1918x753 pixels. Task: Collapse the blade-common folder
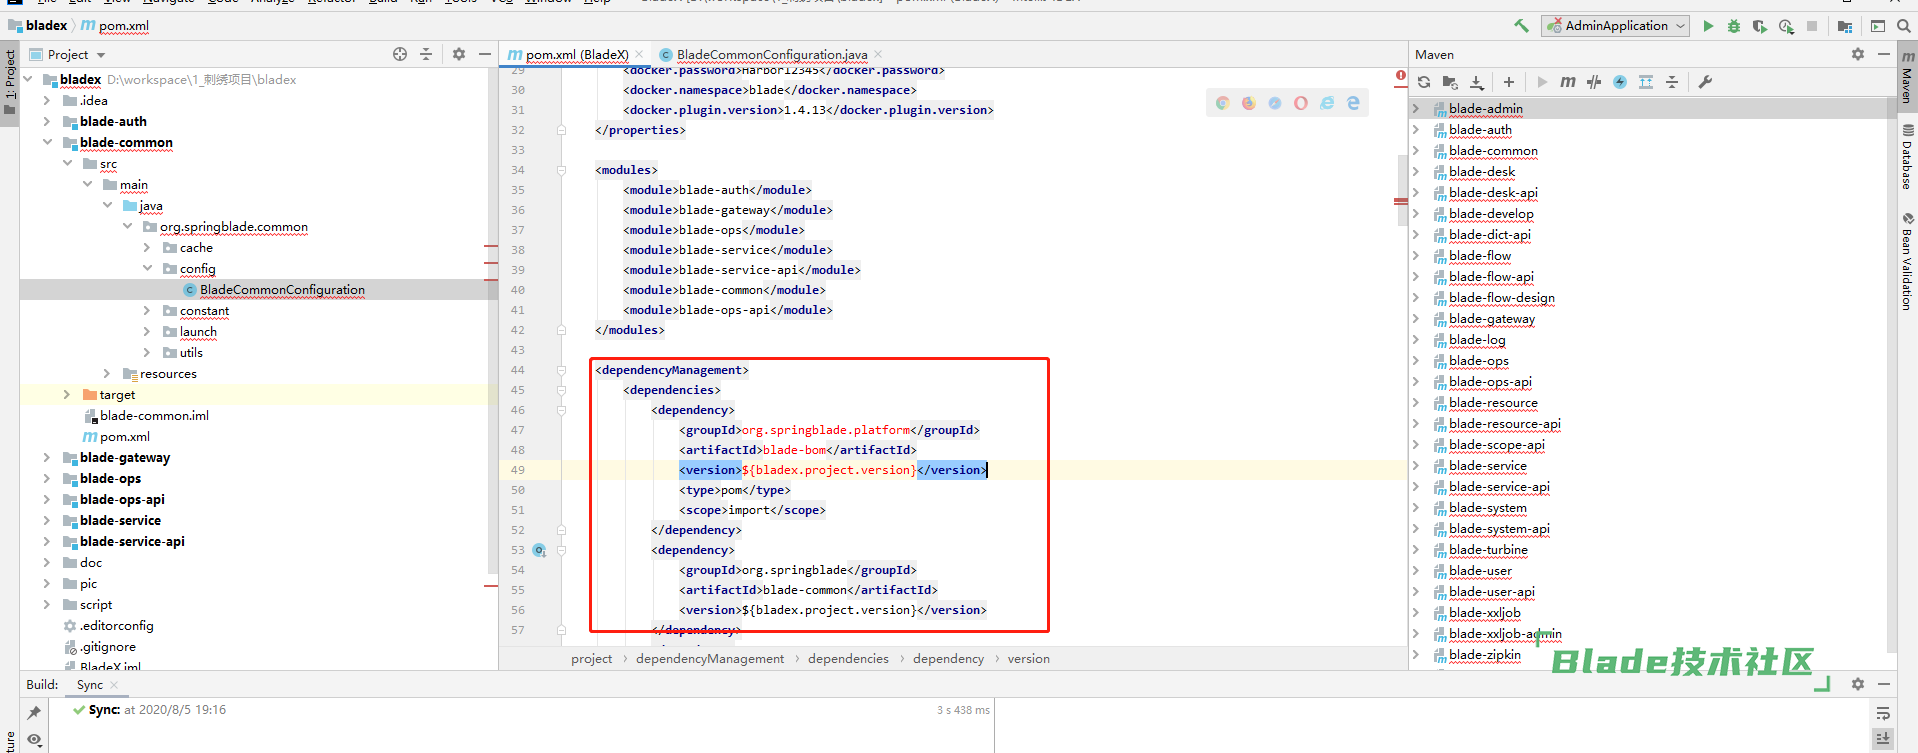click(47, 142)
